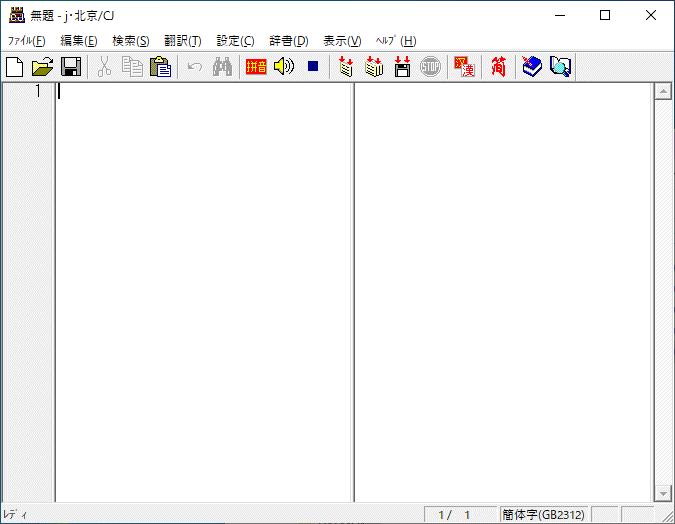Click the application icon in the title bar
This screenshot has height=524, width=675.
tap(17, 15)
